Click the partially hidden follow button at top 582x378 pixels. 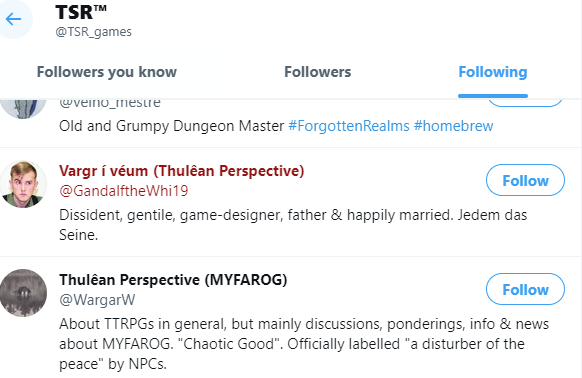525,103
